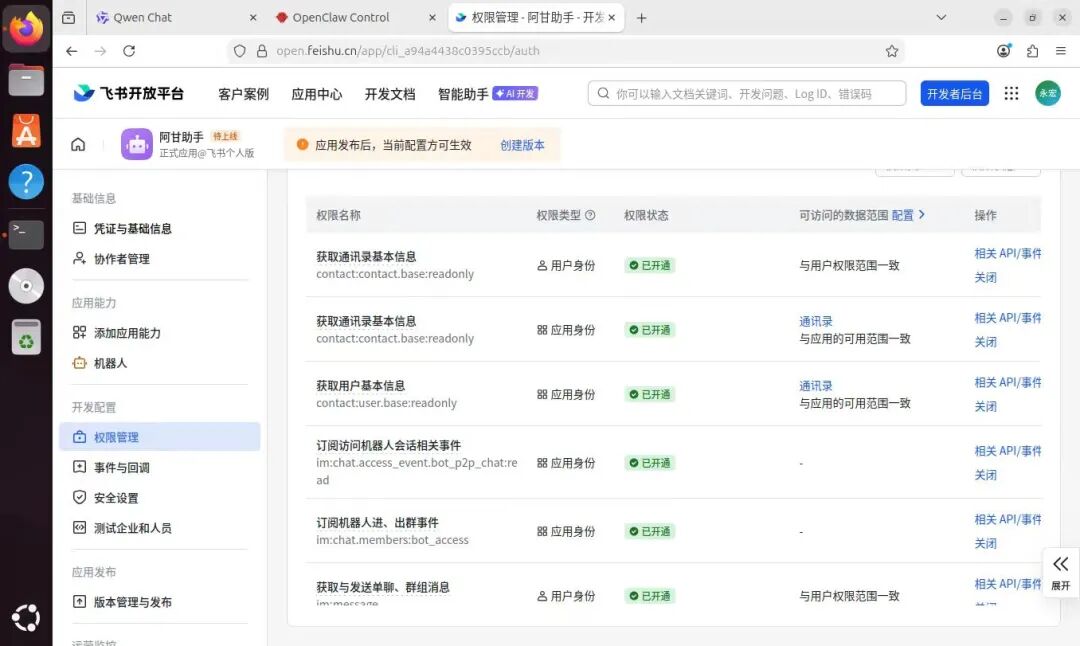Image resolution: width=1080 pixels, height=646 pixels.
Task: Click the apps grid icon near 开发者后台
Action: coord(1013,93)
